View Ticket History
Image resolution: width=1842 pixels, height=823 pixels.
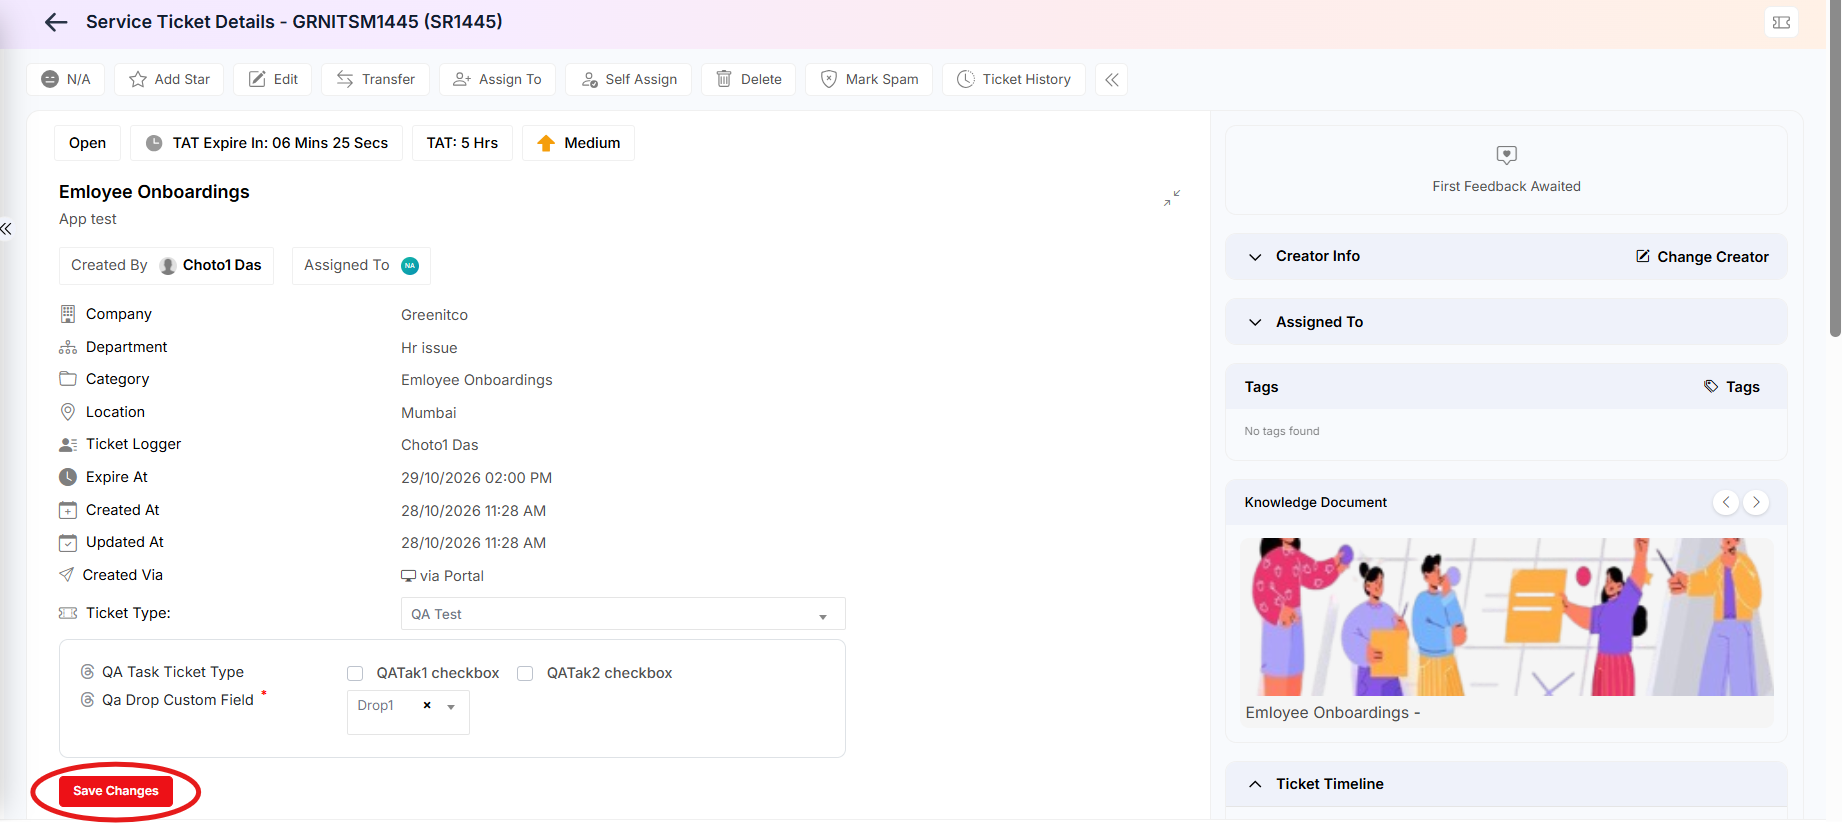click(x=1013, y=79)
